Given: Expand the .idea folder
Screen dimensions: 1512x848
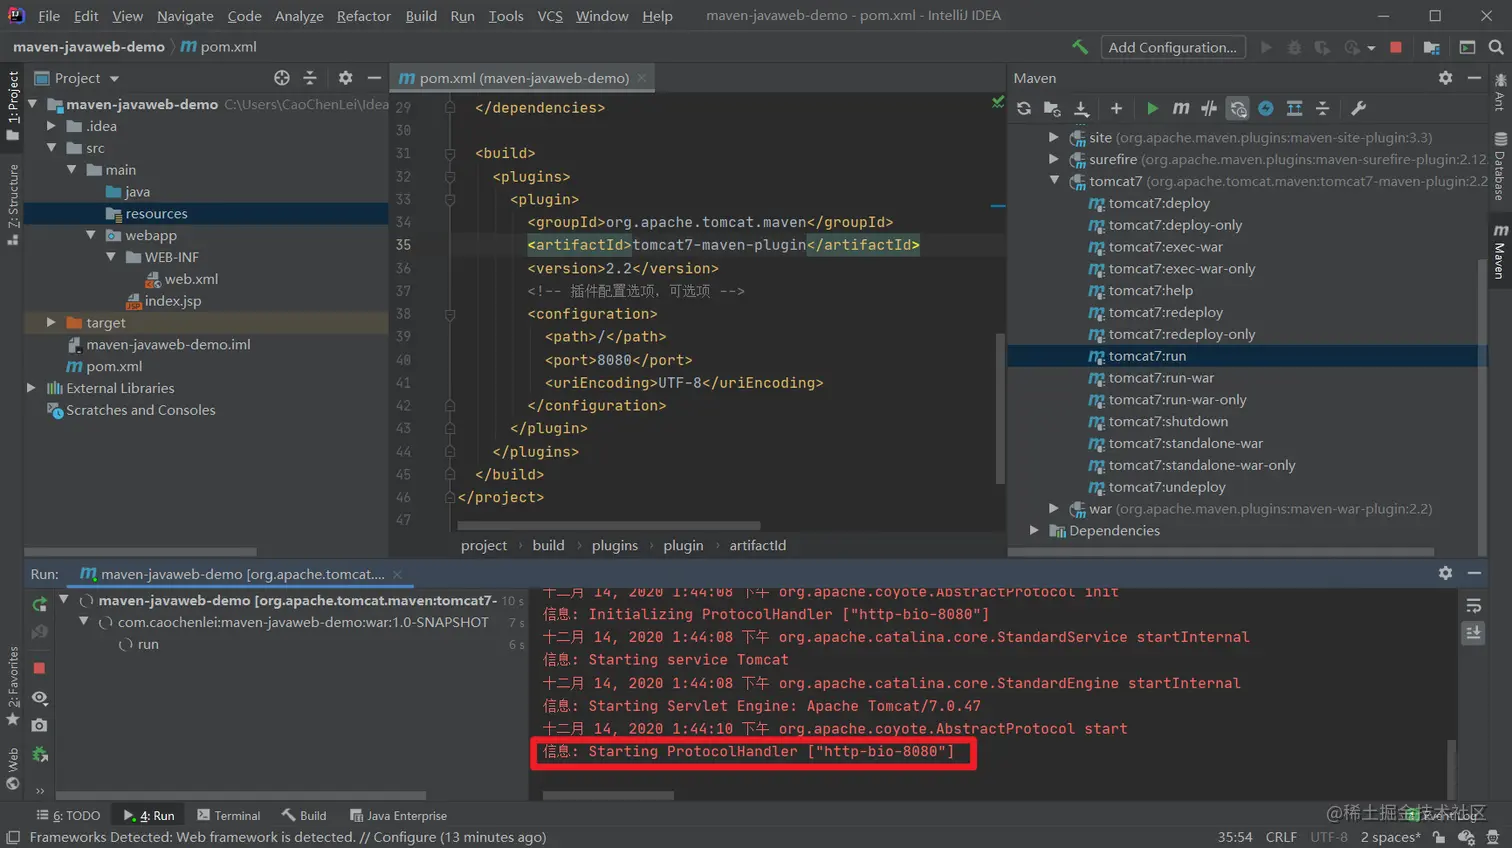Looking at the screenshot, I should (52, 126).
